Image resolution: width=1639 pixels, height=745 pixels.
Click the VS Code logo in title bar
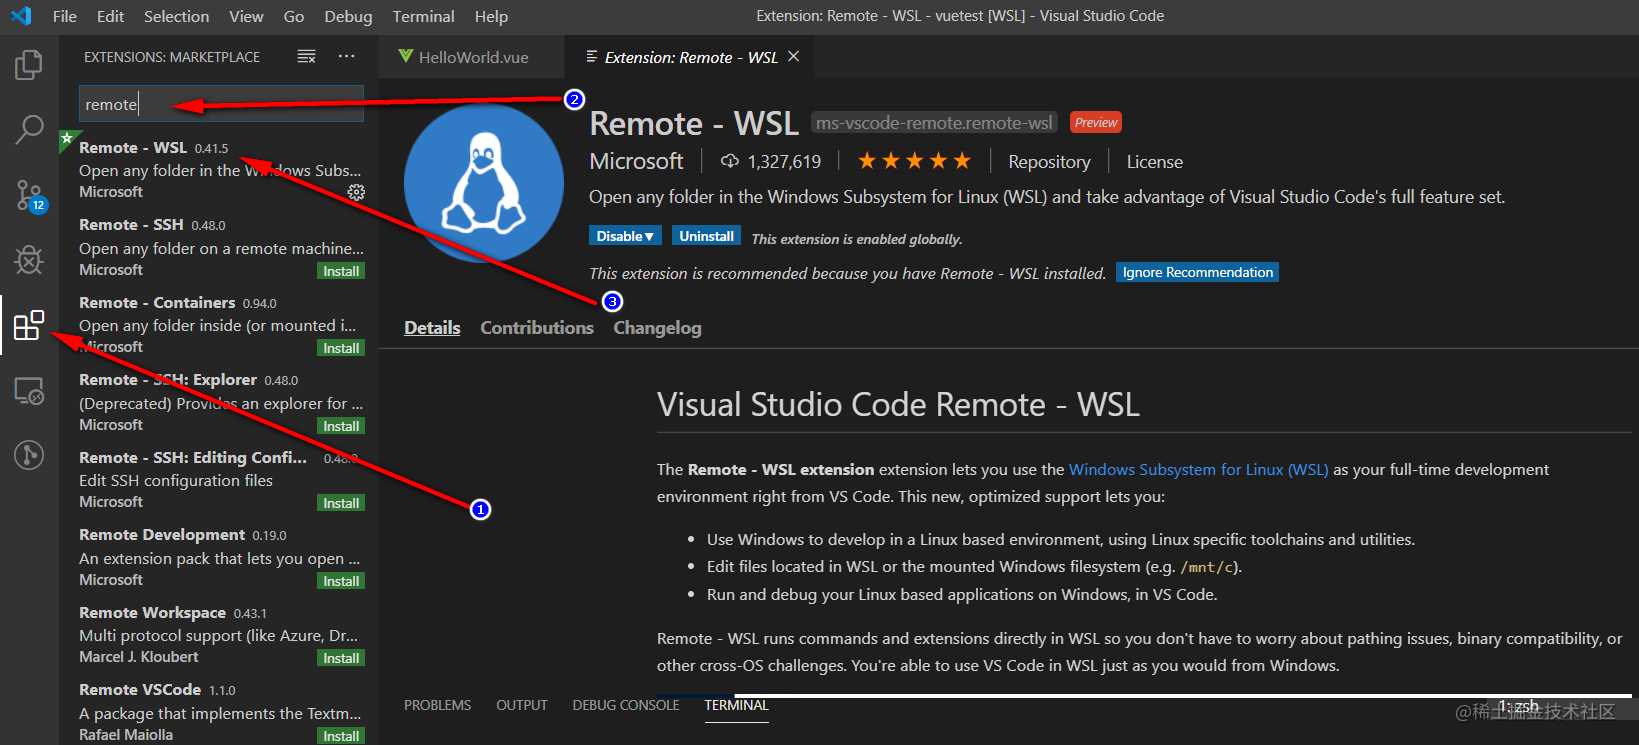21,16
